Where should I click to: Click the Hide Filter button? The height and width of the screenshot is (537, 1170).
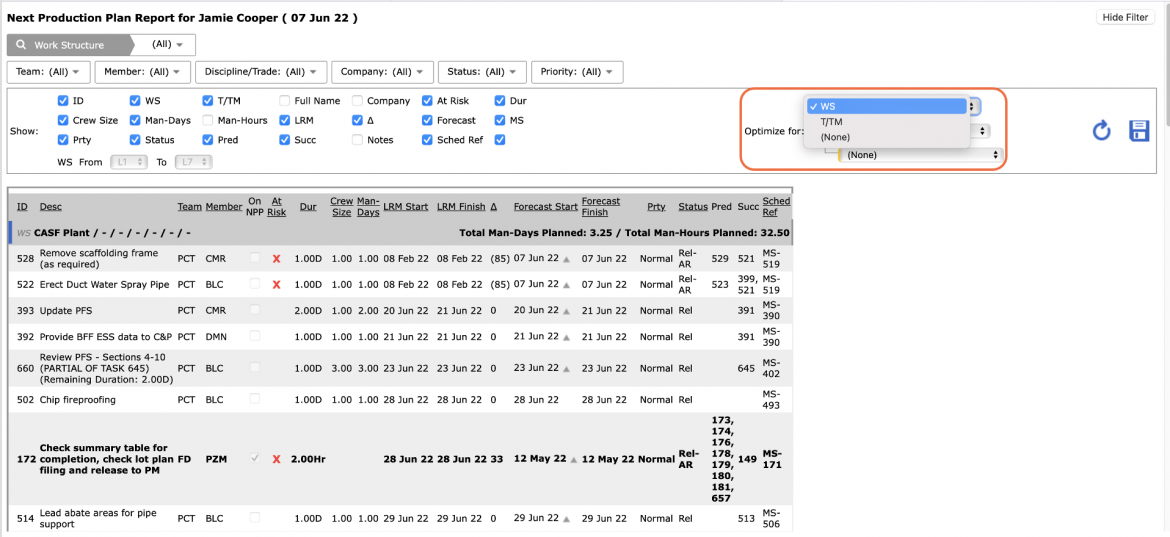pyautogui.click(x=1126, y=17)
